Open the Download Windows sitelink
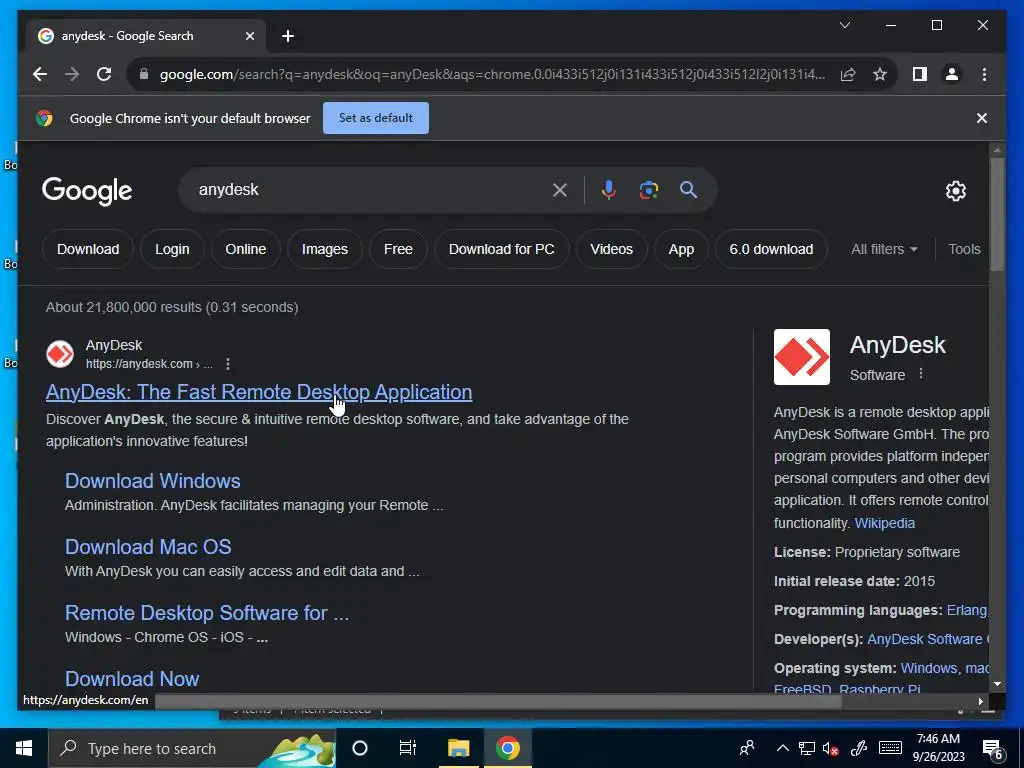Image resolution: width=1024 pixels, height=768 pixels. coord(152,481)
